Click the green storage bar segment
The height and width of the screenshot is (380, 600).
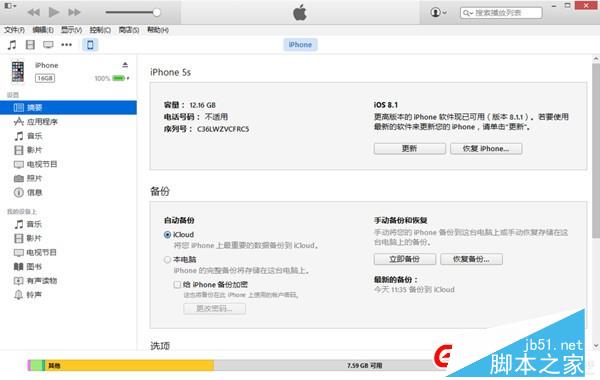point(38,365)
